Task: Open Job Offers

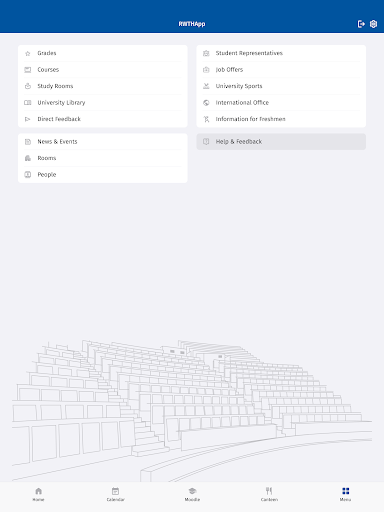Action: click(281, 70)
